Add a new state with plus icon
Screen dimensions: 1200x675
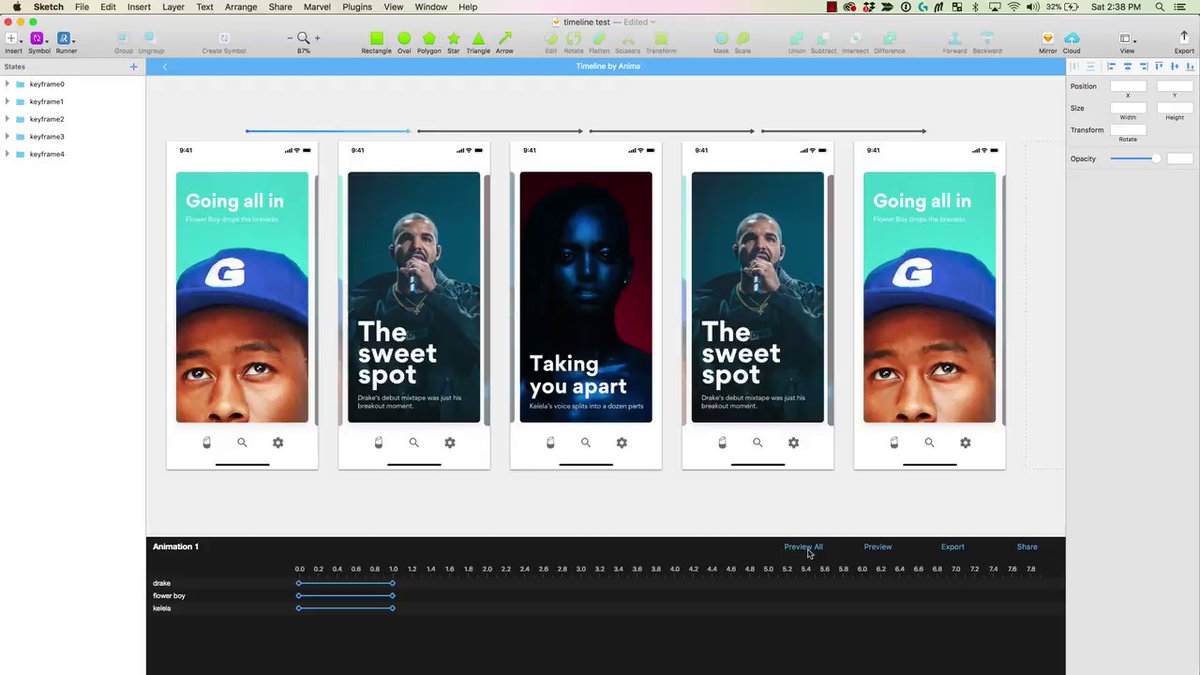(x=133, y=67)
